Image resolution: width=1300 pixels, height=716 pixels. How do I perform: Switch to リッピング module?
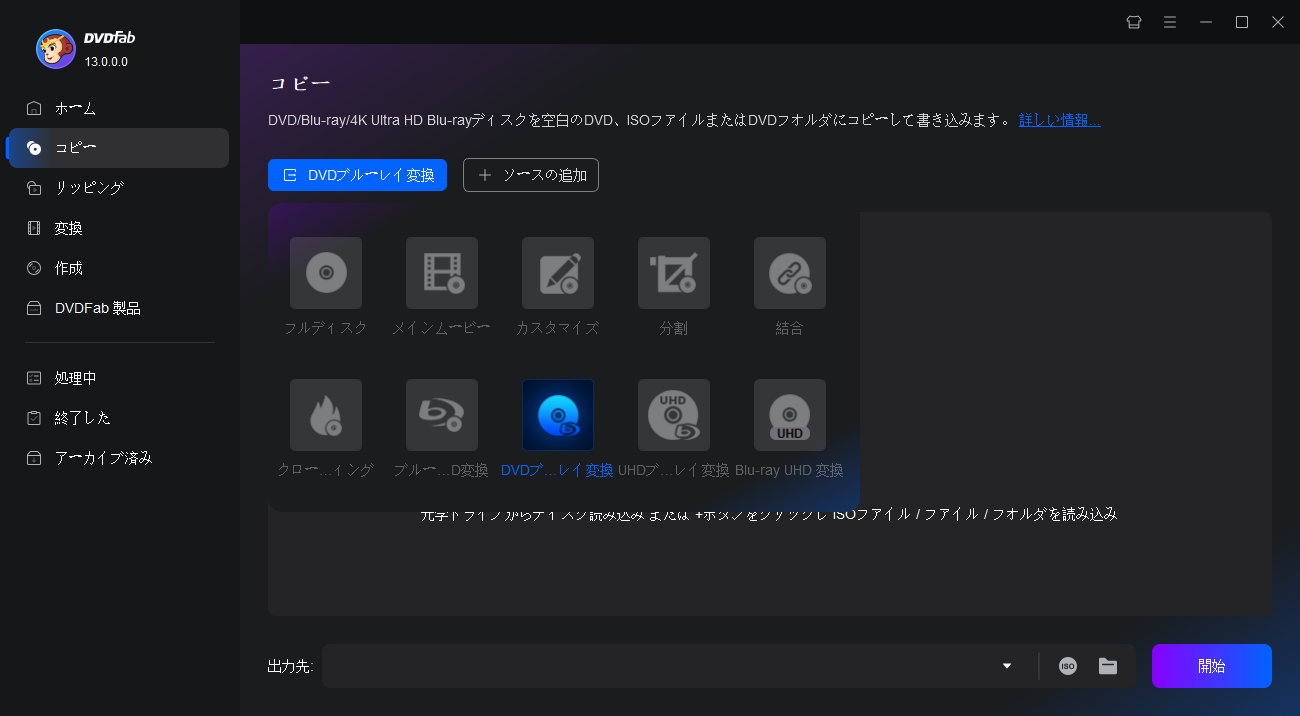[119, 188]
